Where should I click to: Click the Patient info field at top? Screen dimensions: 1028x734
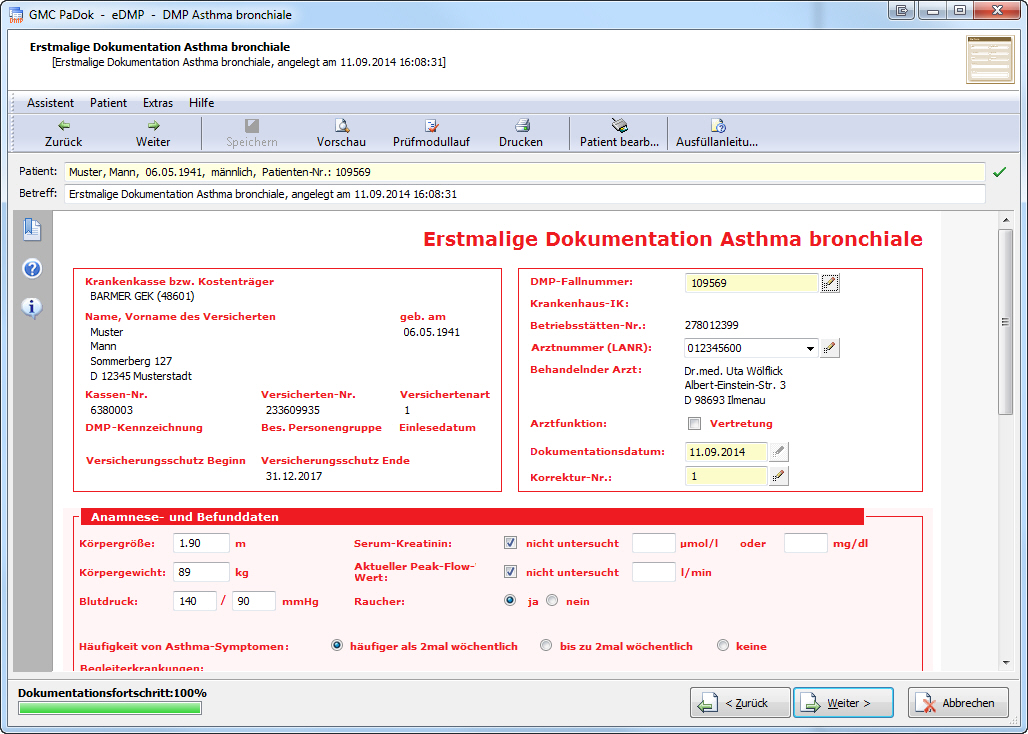point(524,172)
